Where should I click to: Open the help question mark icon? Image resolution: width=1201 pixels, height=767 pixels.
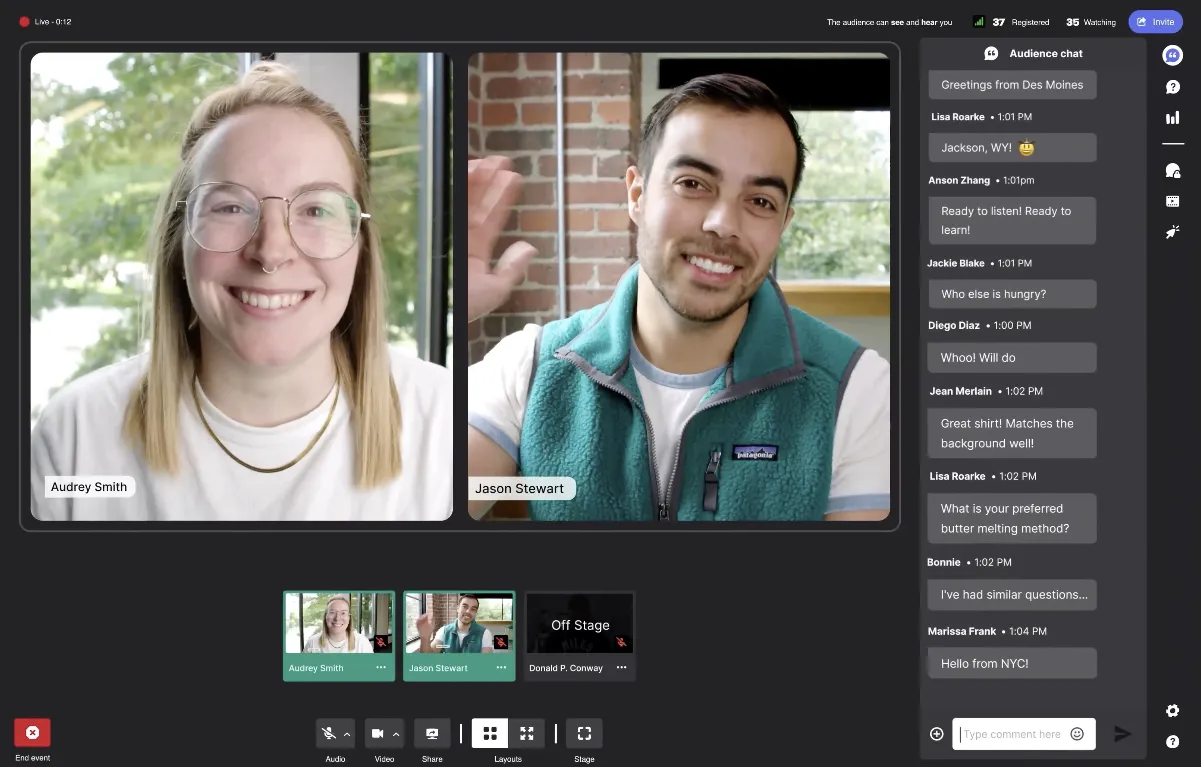[1173, 742]
